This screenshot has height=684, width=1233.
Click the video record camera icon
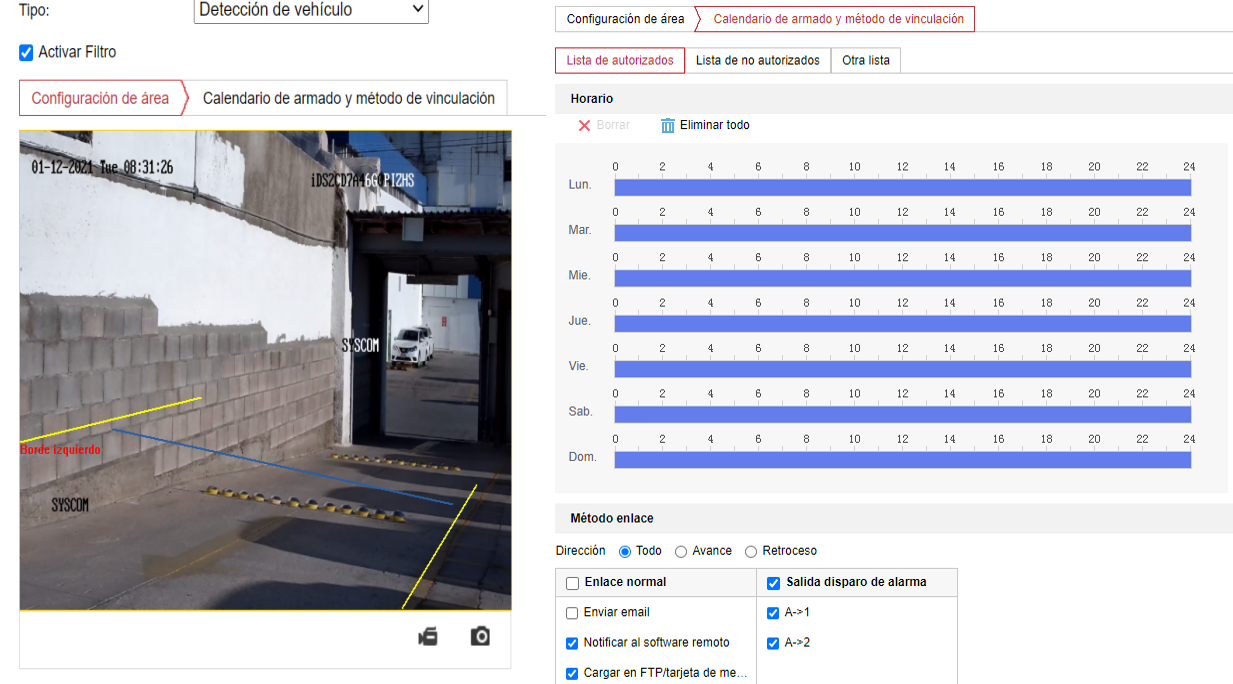coord(428,637)
